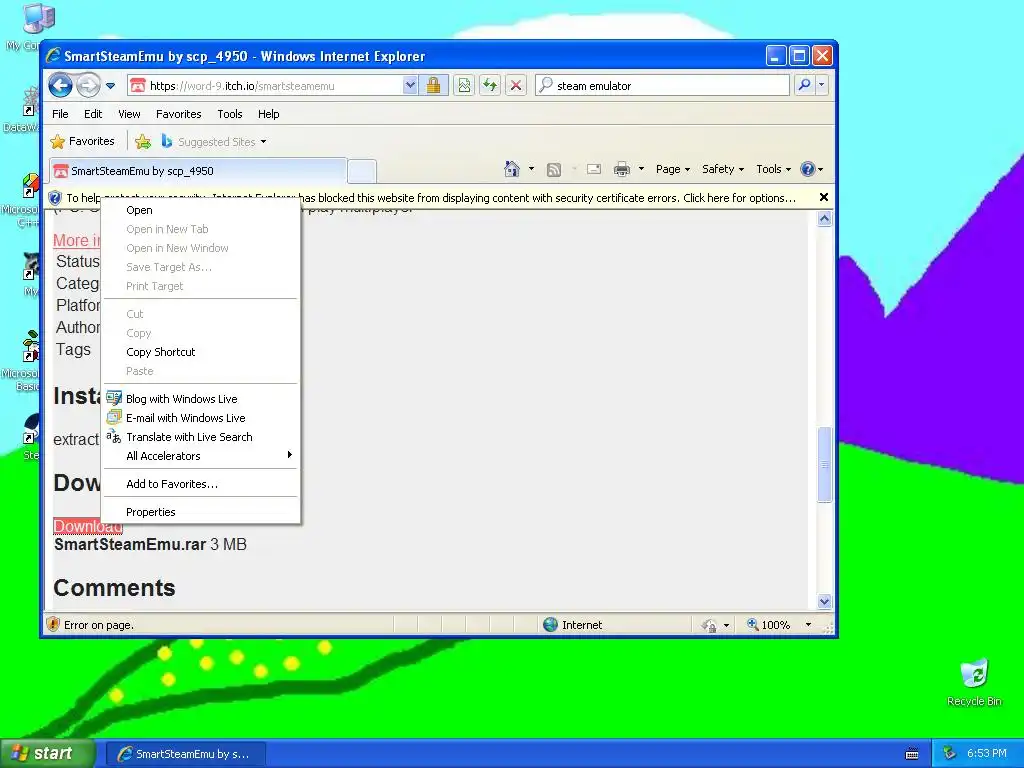
Task: Open the Tools command bar dropdown
Action: pos(773,169)
